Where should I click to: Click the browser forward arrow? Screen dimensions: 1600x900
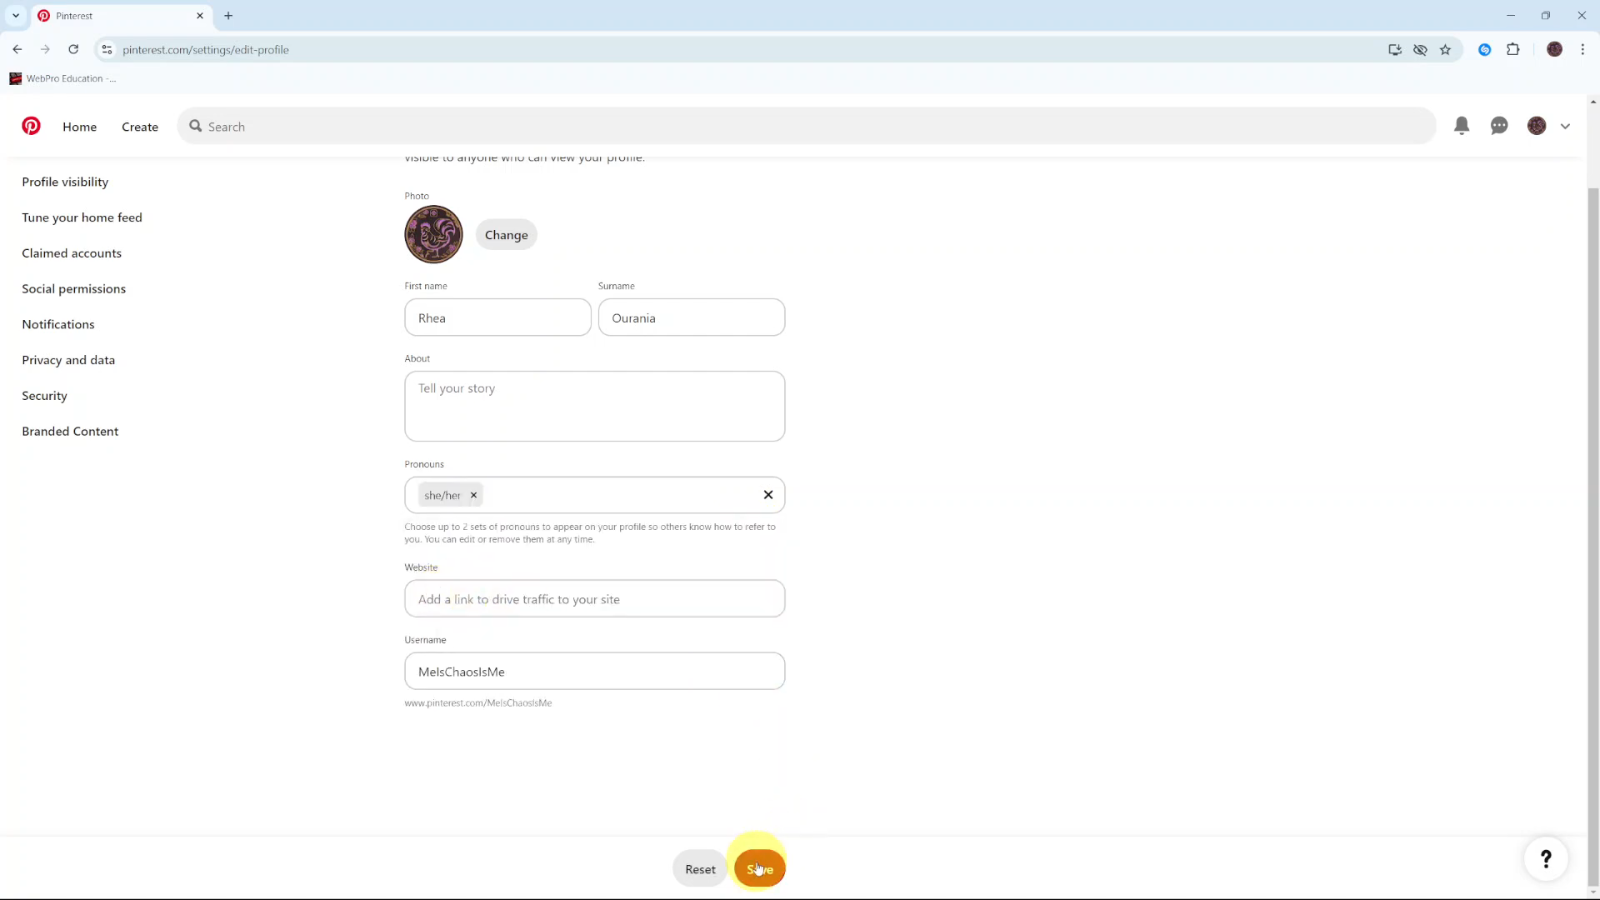point(45,49)
